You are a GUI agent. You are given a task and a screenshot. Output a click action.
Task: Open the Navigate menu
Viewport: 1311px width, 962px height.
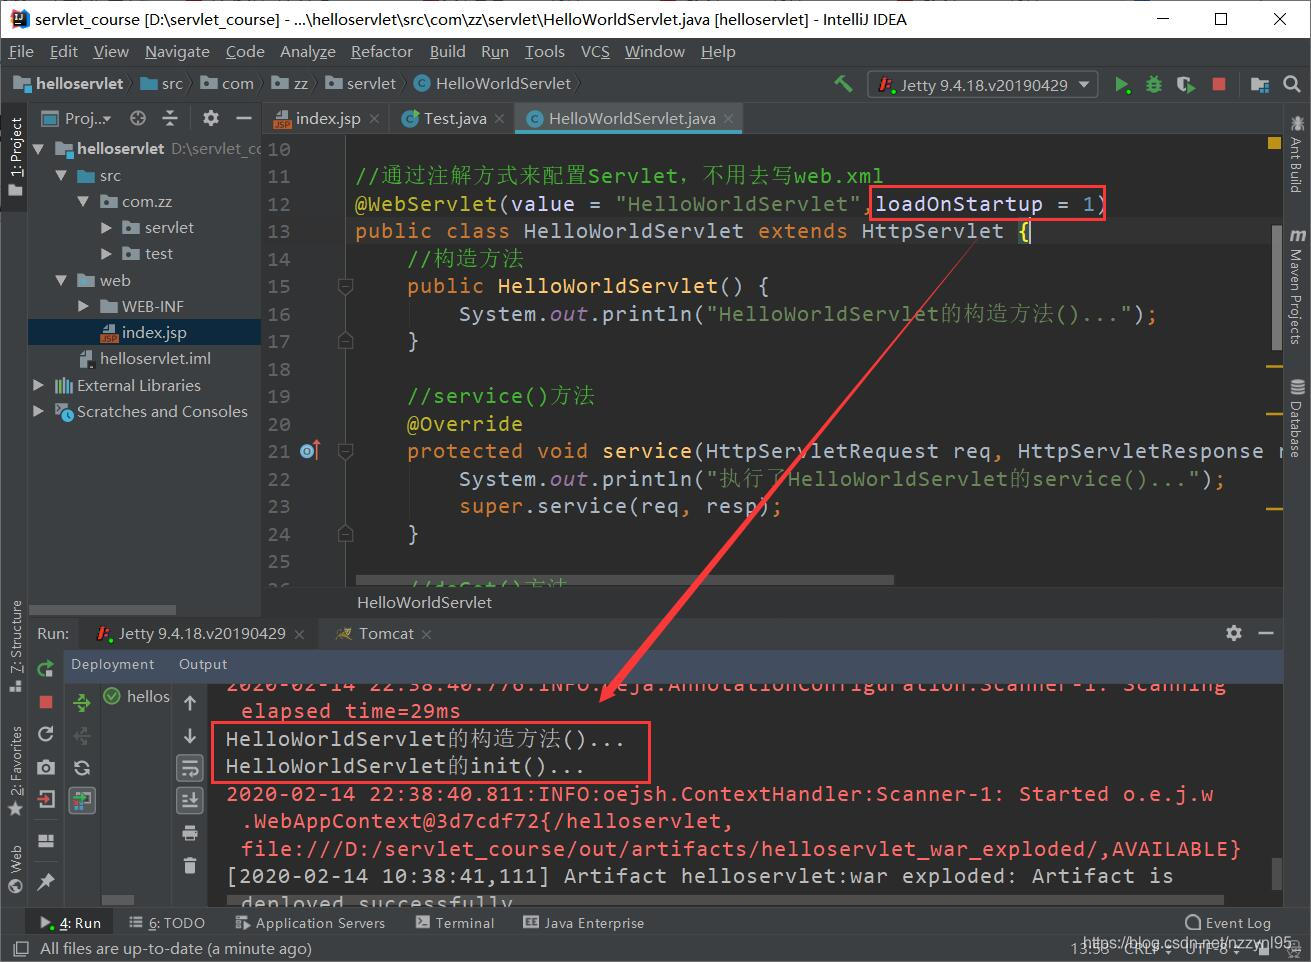pyautogui.click(x=177, y=52)
